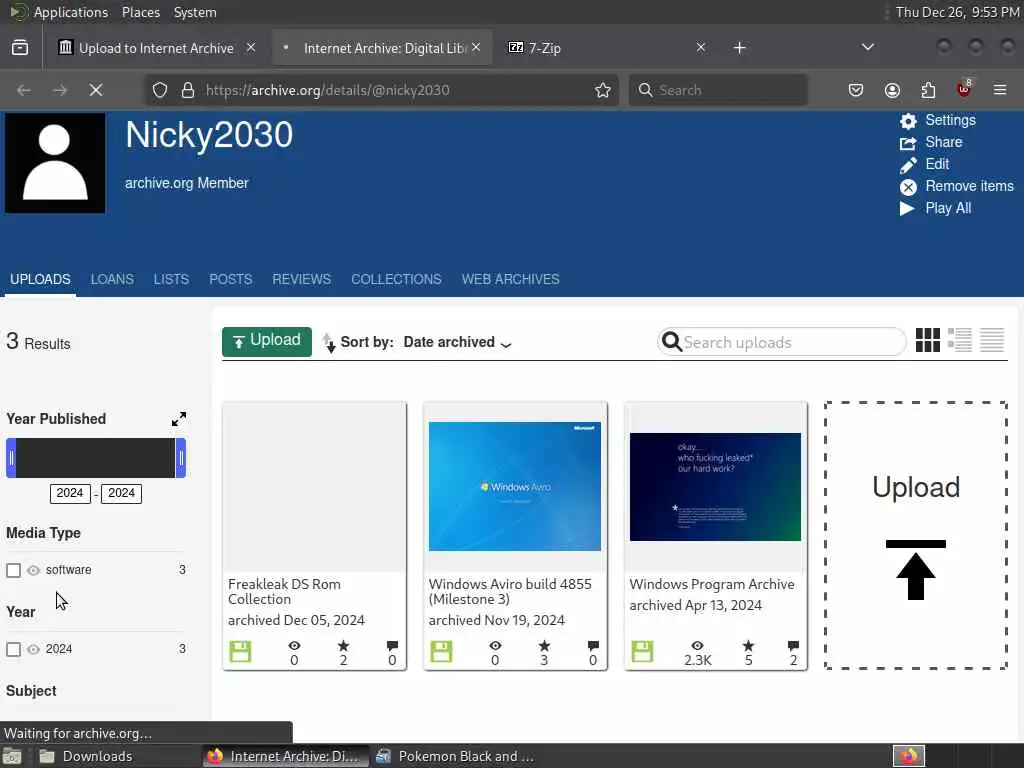Image resolution: width=1024 pixels, height=768 pixels.
Task: Open the Windows Program Archive title link
Action: (712, 584)
